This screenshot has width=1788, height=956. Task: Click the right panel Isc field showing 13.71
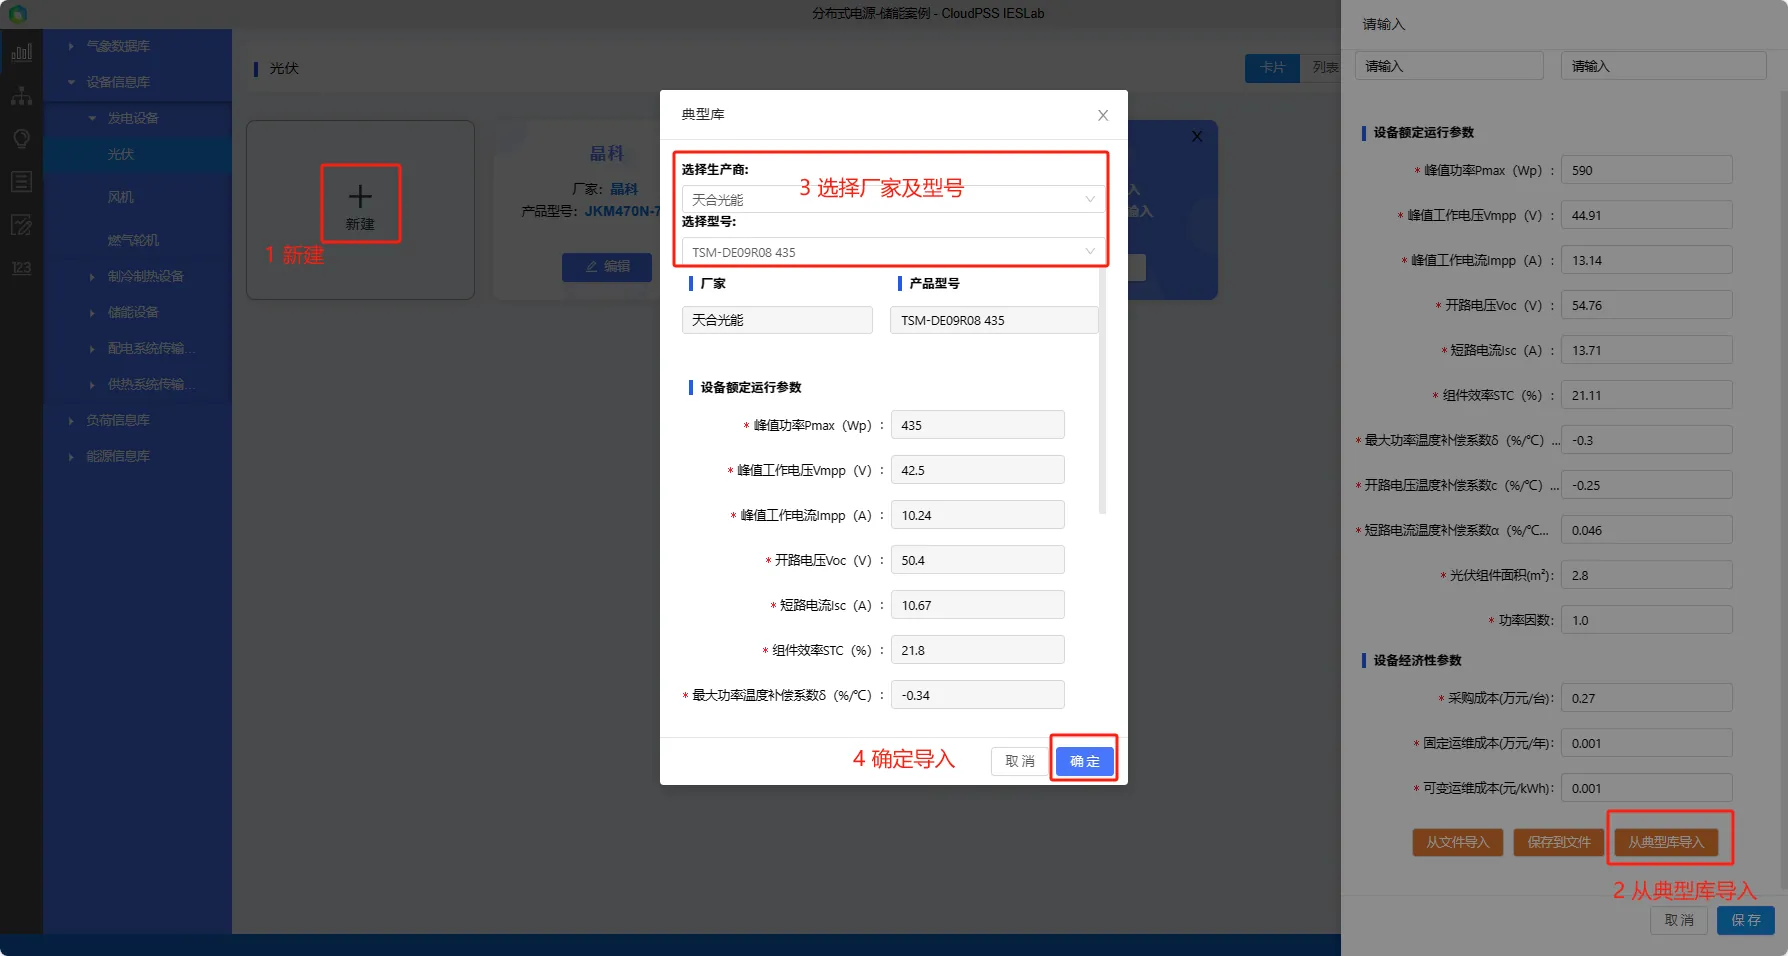1647,350
